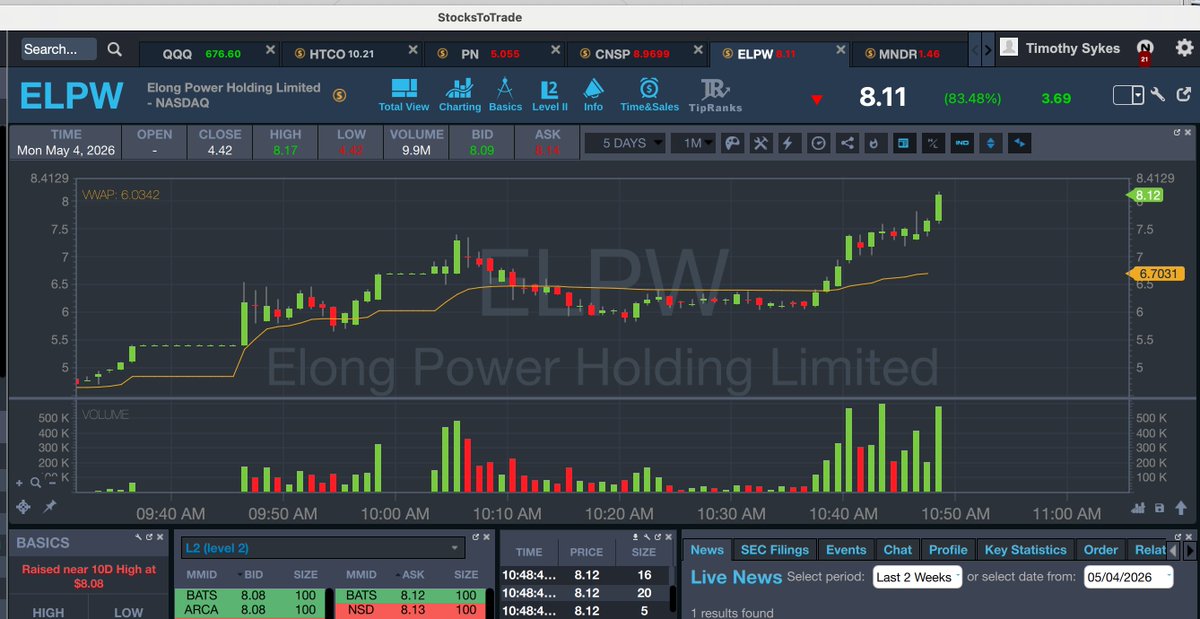Open the layout selector dropdown near wrench
The width and height of the screenshot is (1200, 619).
click(1128, 96)
